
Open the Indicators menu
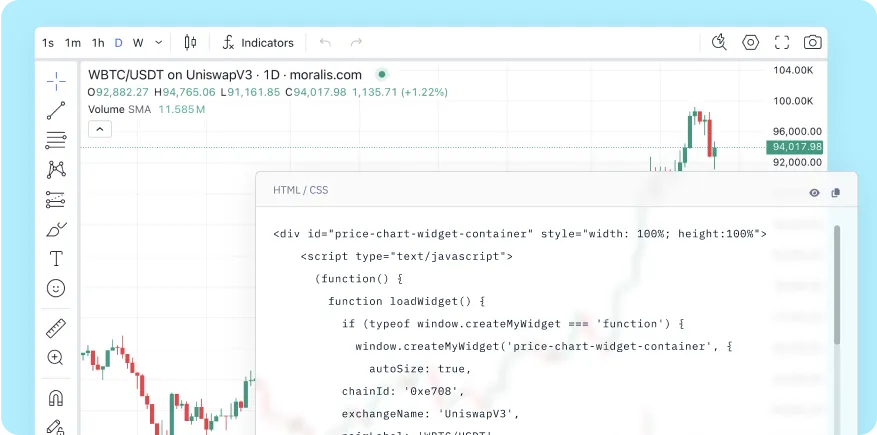(258, 42)
